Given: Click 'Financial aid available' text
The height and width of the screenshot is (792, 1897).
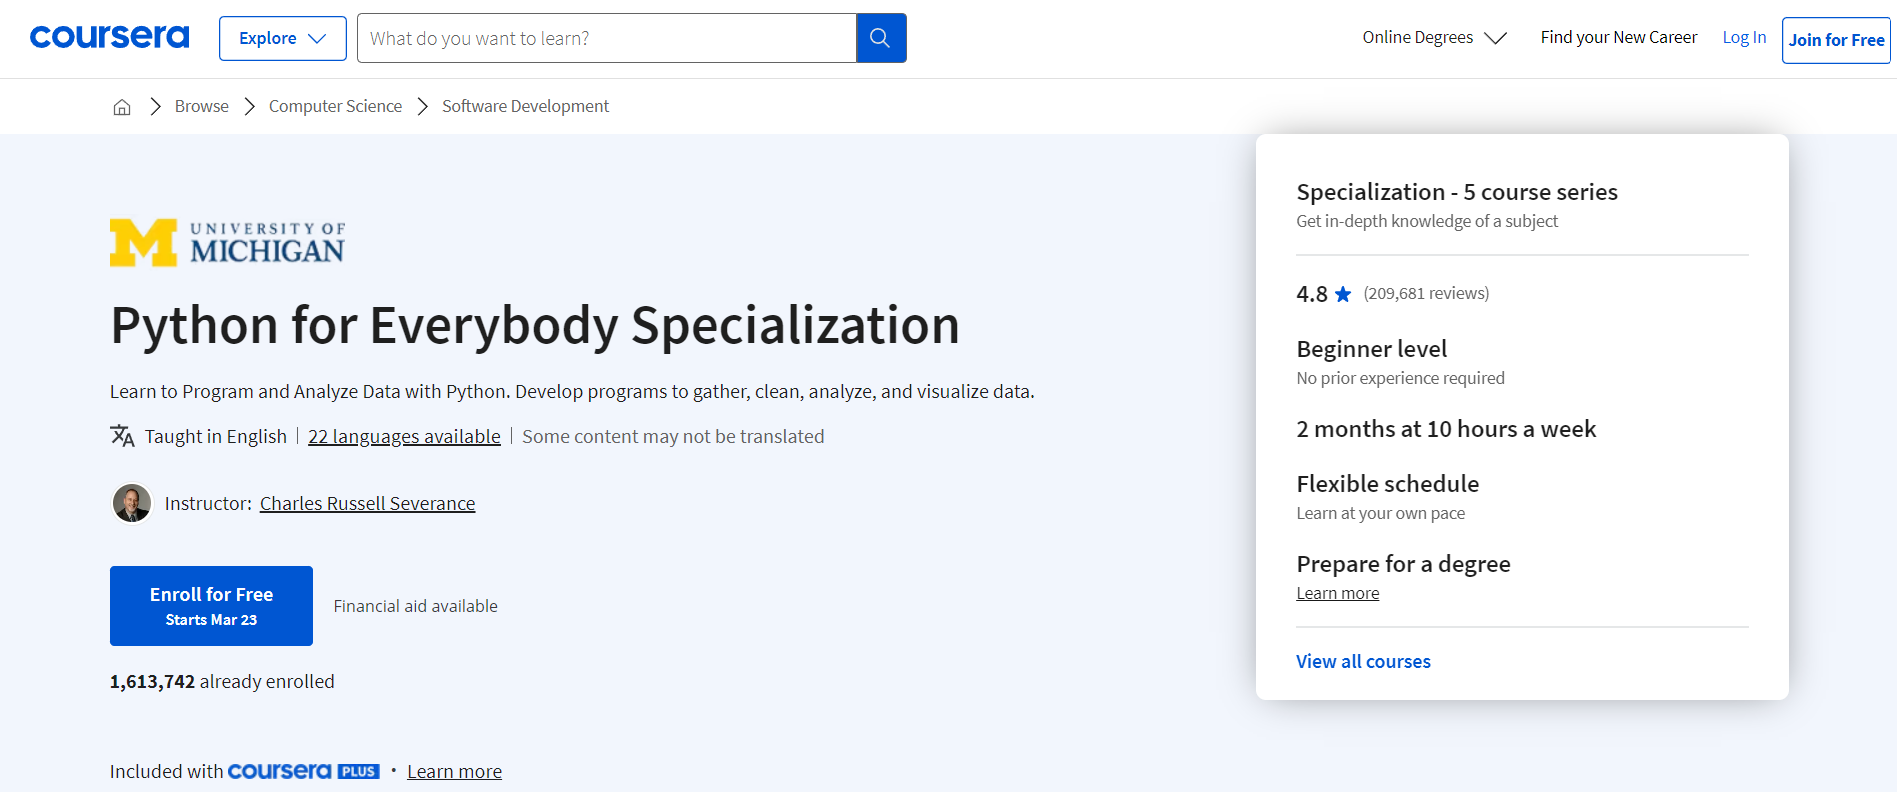Looking at the screenshot, I should pos(415,606).
